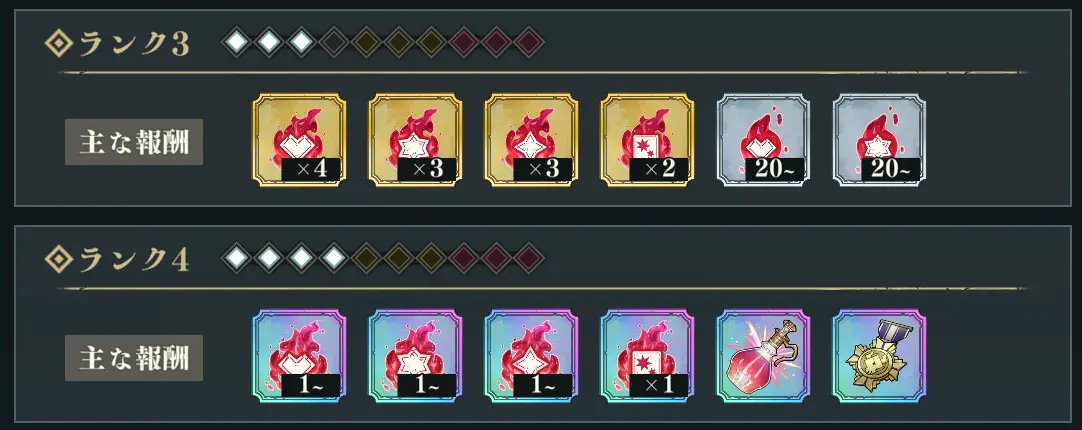Select the rainbow card flame ×1 reward

click(x=647, y=356)
